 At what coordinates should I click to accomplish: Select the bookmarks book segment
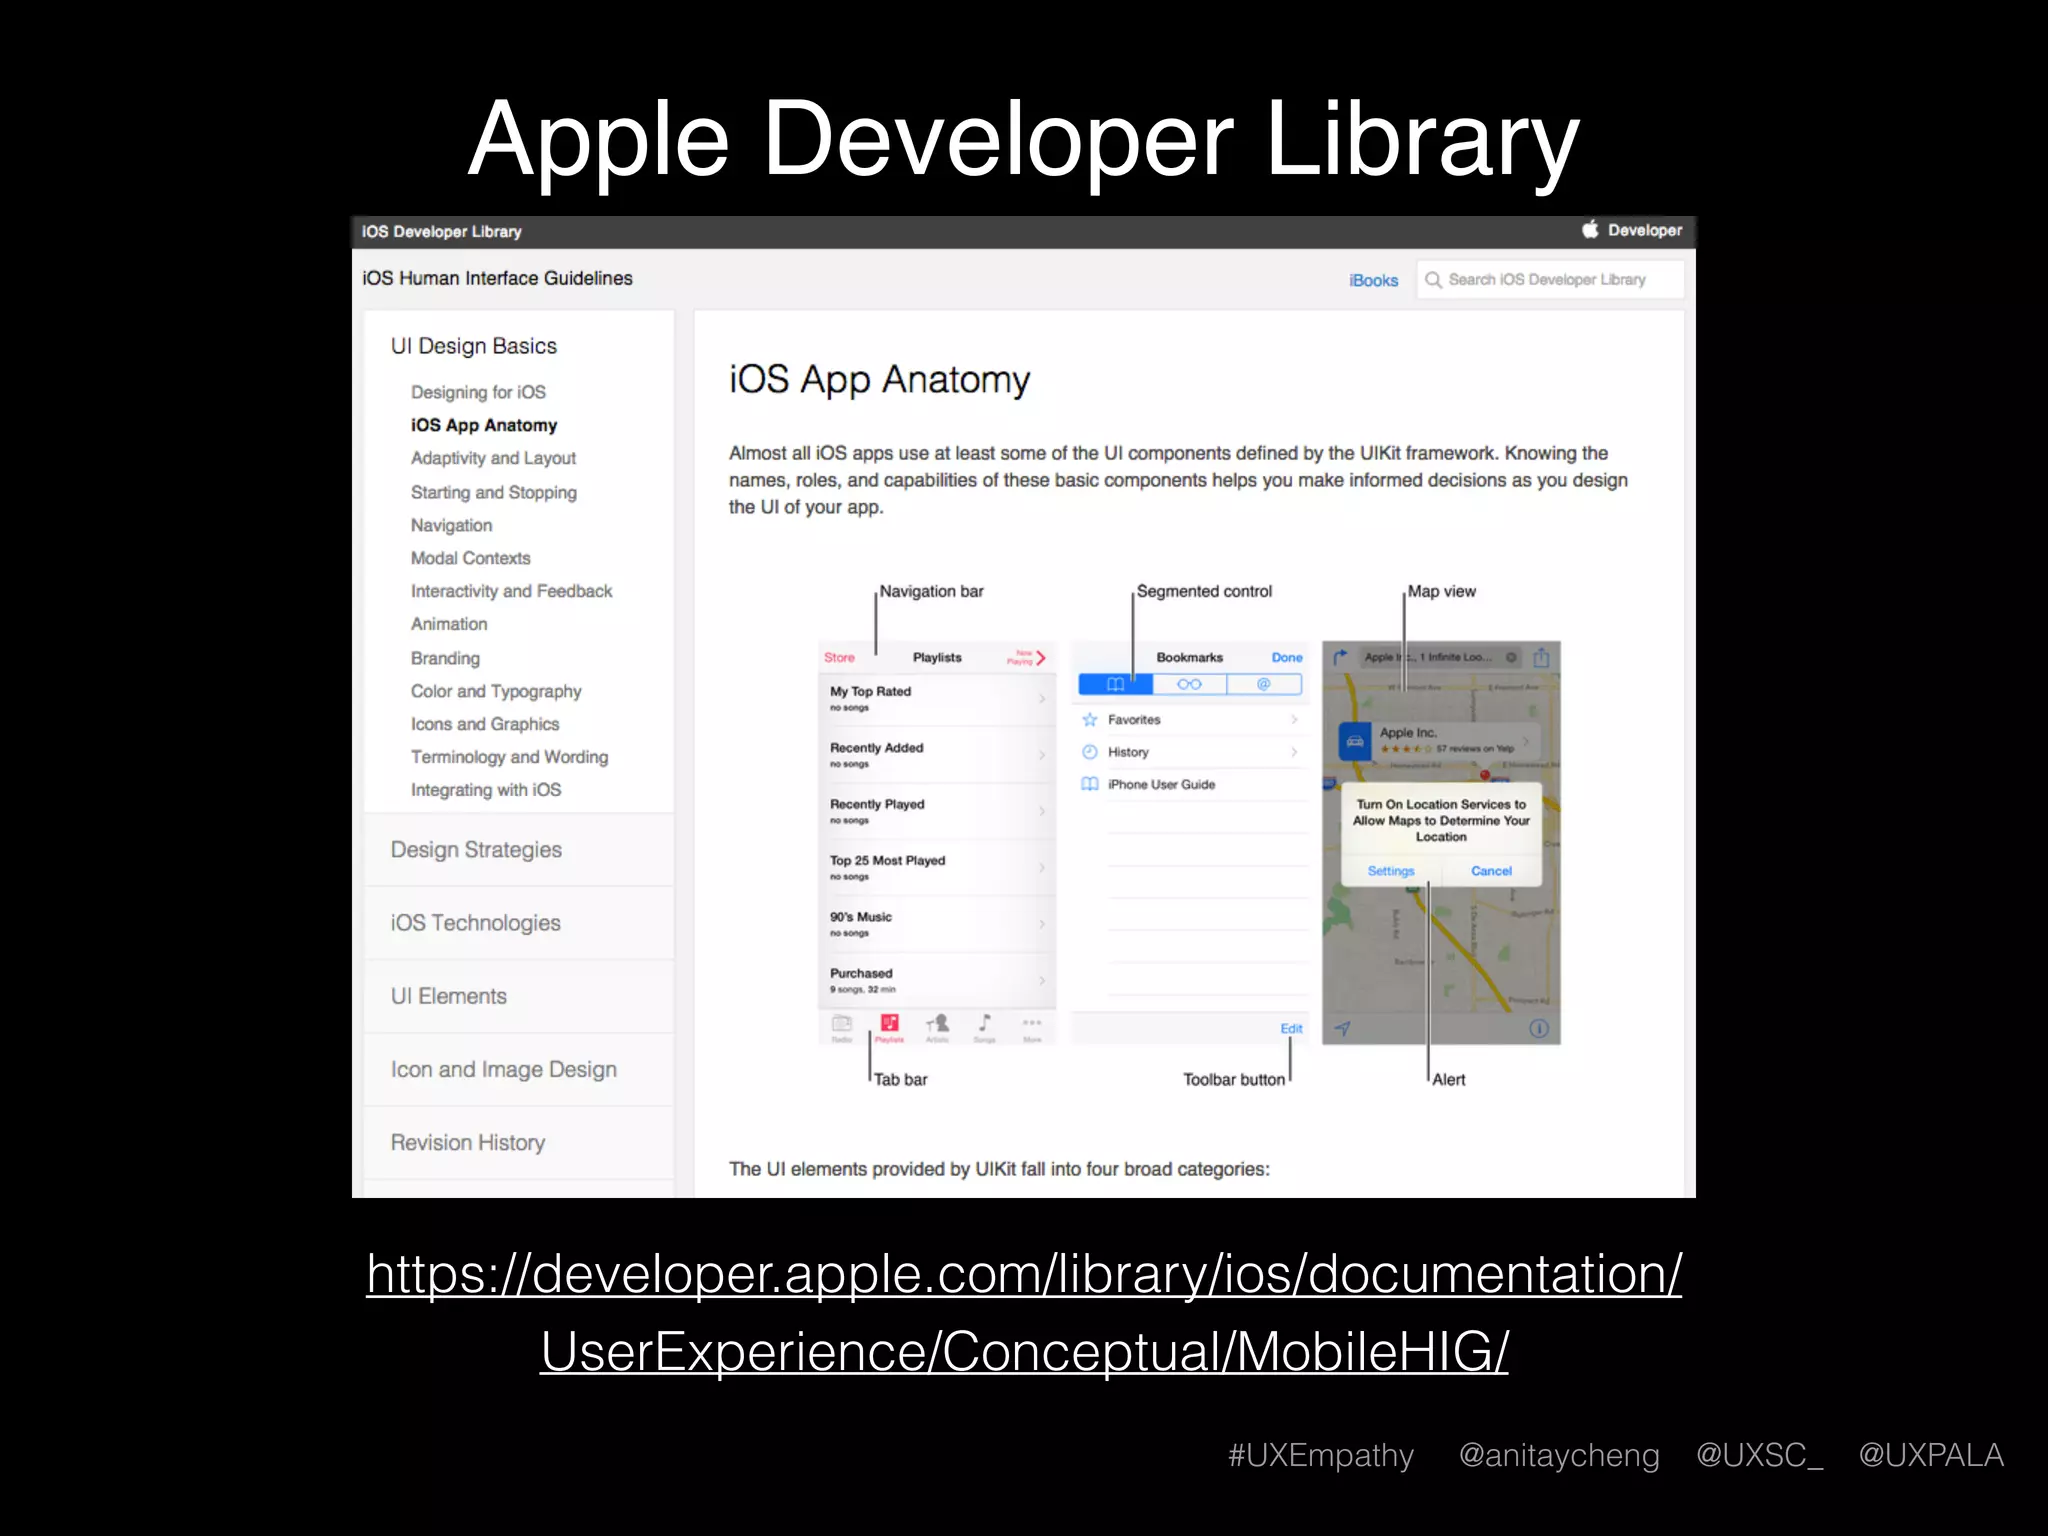[1115, 684]
